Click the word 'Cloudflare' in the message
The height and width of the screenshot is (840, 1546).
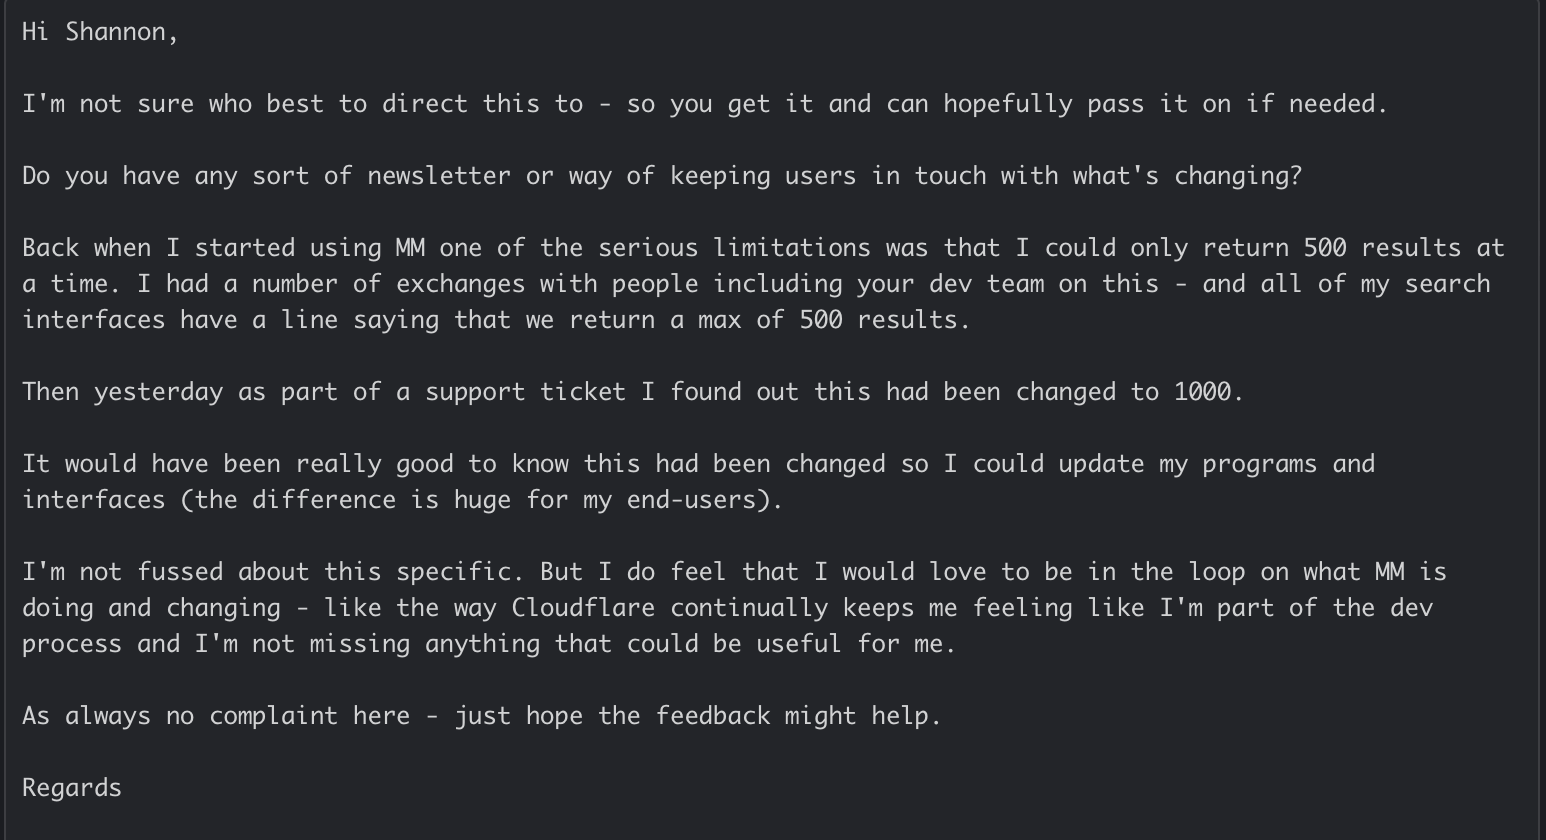coord(584,608)
